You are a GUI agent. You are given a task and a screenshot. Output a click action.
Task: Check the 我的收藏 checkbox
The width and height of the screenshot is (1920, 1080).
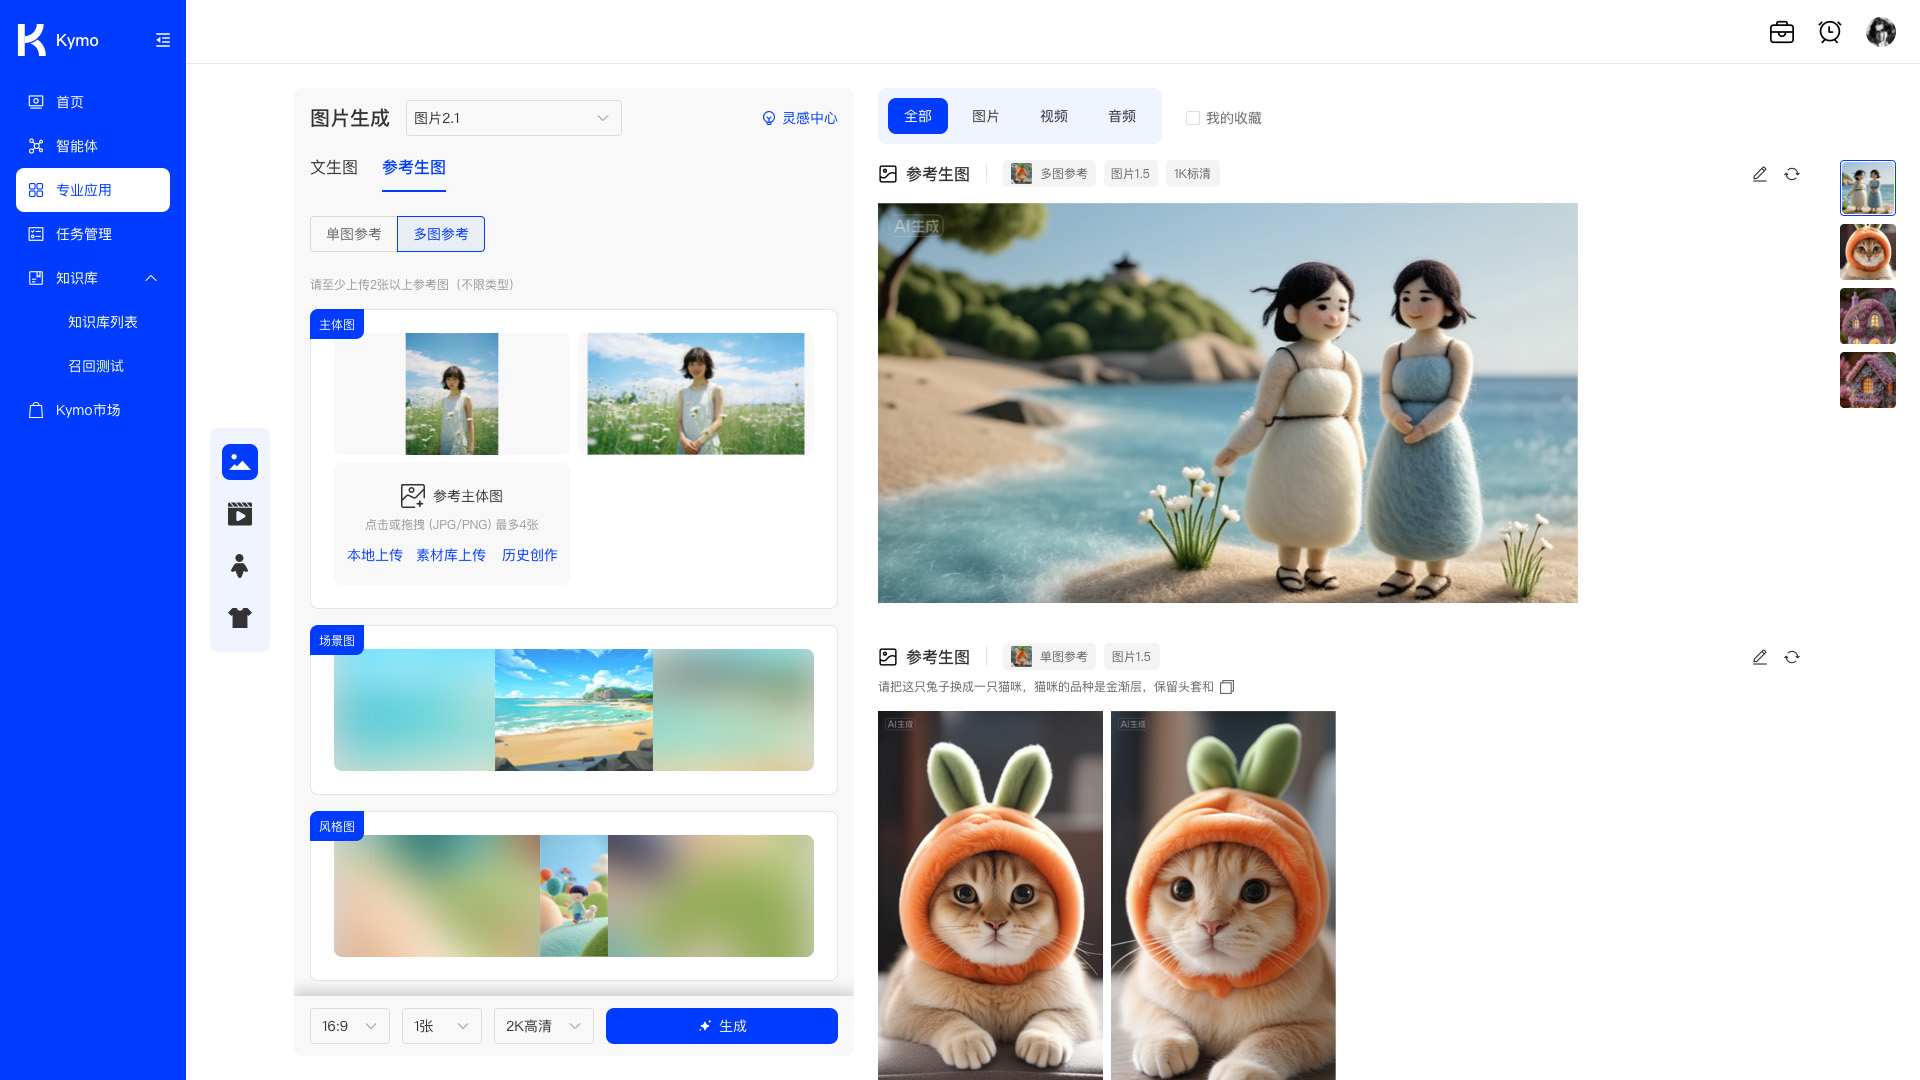[x=1192, y=118]
